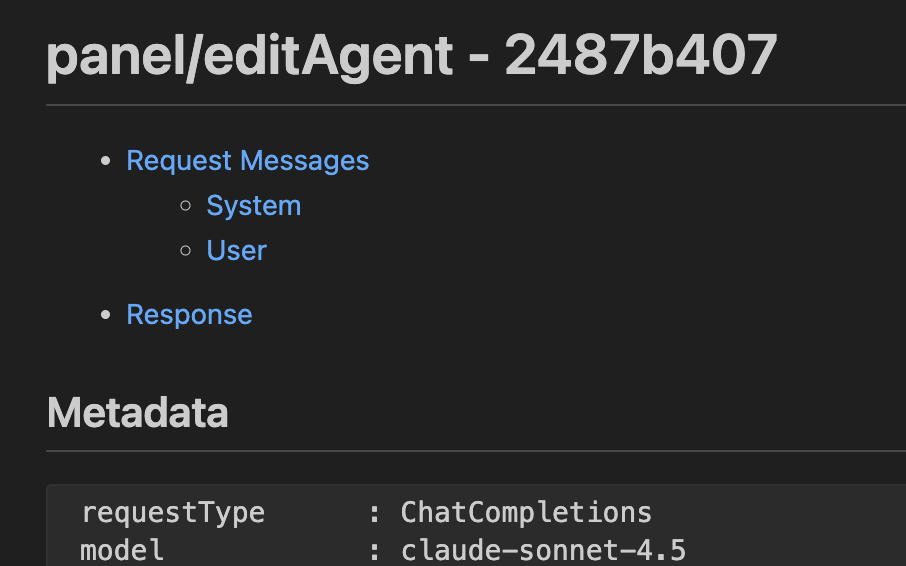The width and height of the screenshot is (906, 566).
Task: Click the hollow bullet next to System
Action: pos(185,206)
